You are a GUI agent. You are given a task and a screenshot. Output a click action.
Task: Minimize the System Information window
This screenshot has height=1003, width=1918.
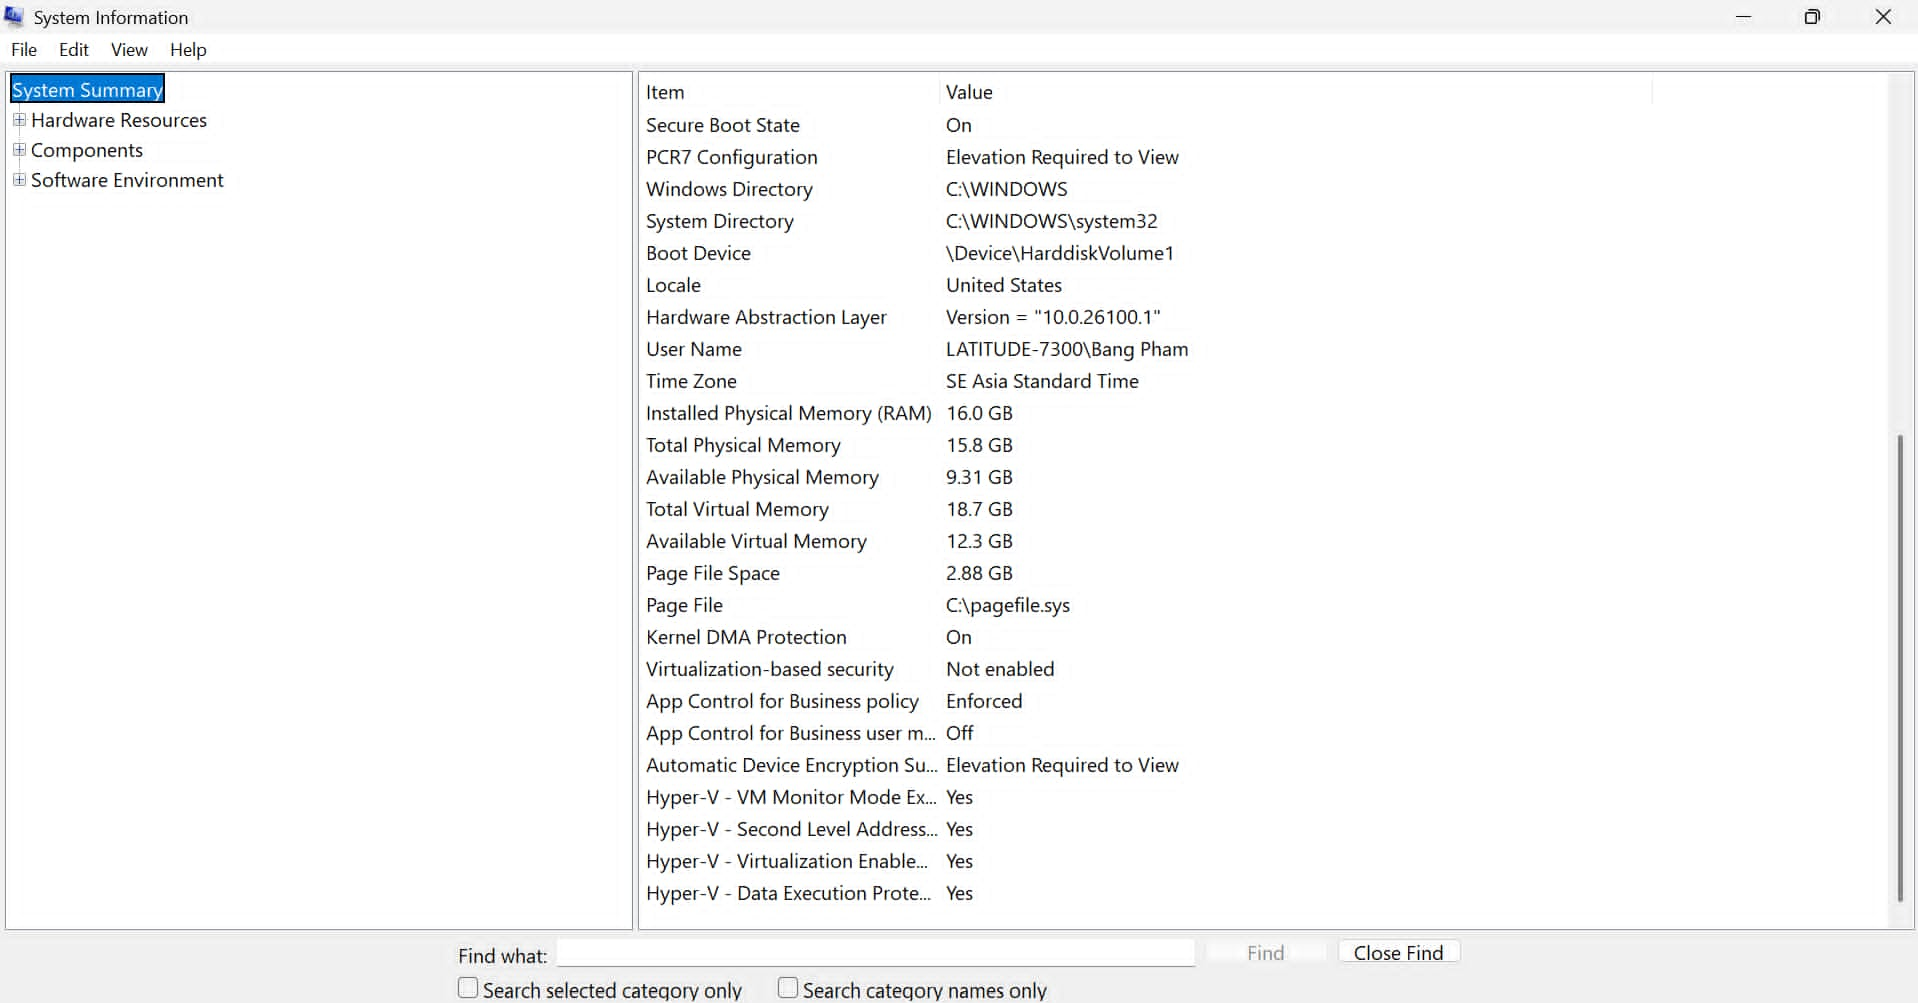(1743, 17)
